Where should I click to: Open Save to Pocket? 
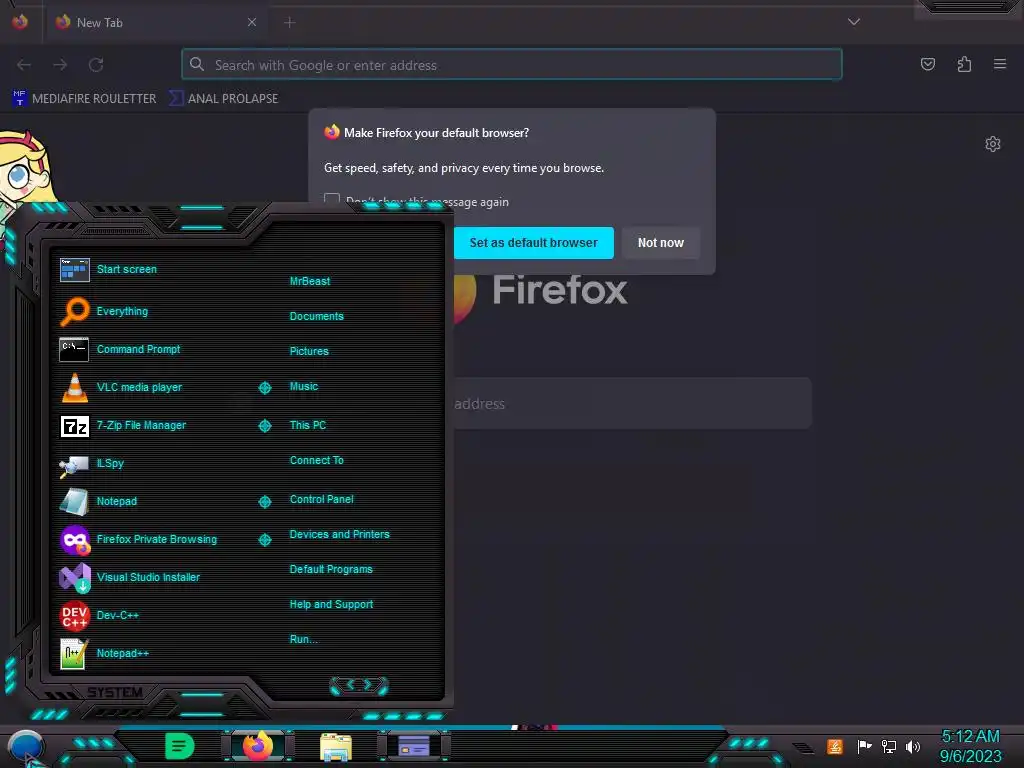(927, 64)
